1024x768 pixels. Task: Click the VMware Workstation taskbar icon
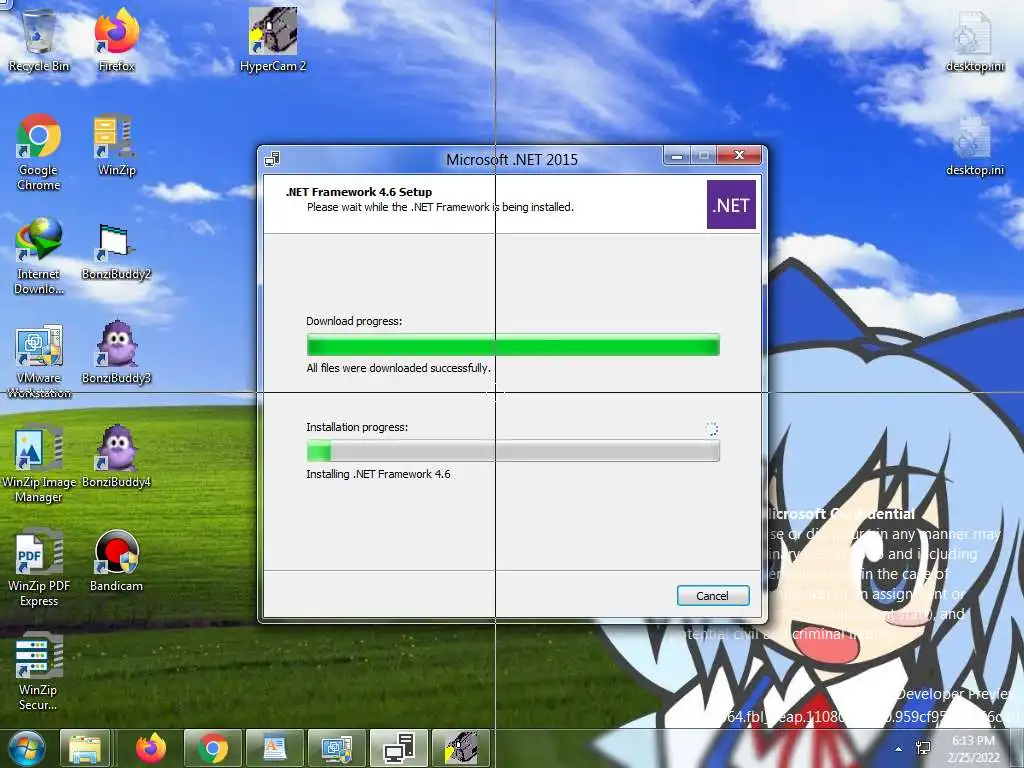336,748
